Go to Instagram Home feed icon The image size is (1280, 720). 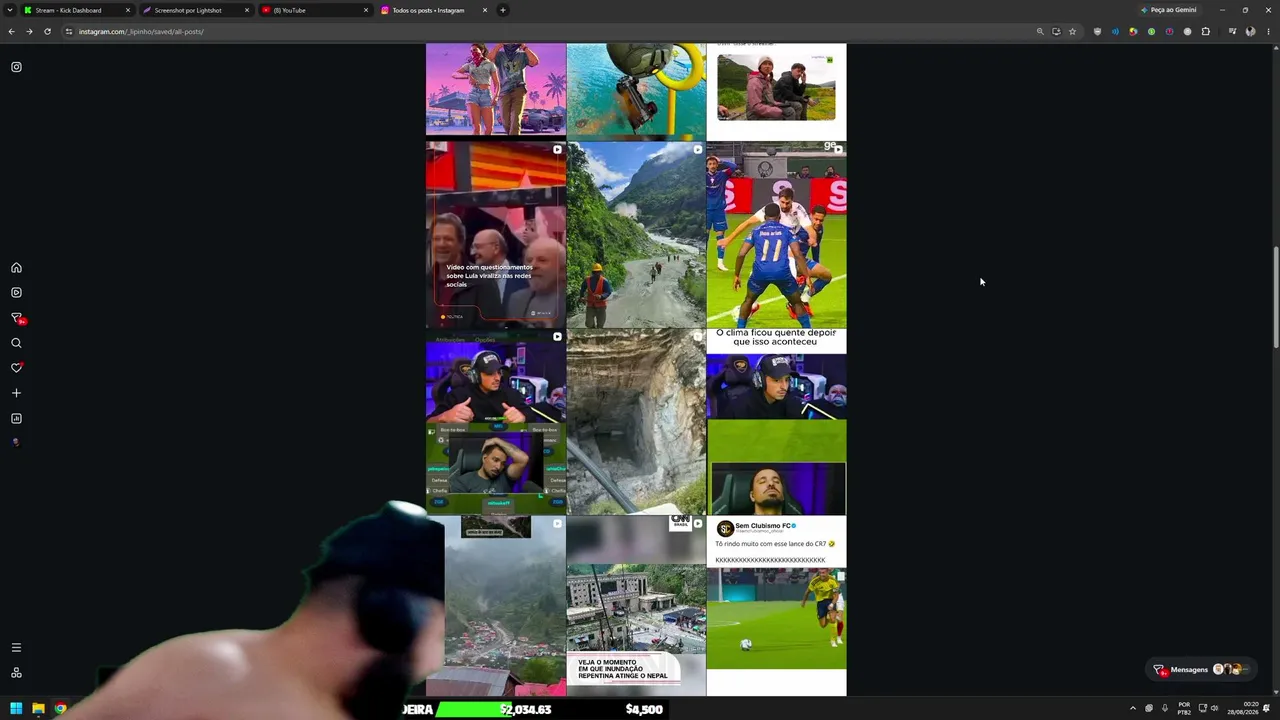[16, 268]
